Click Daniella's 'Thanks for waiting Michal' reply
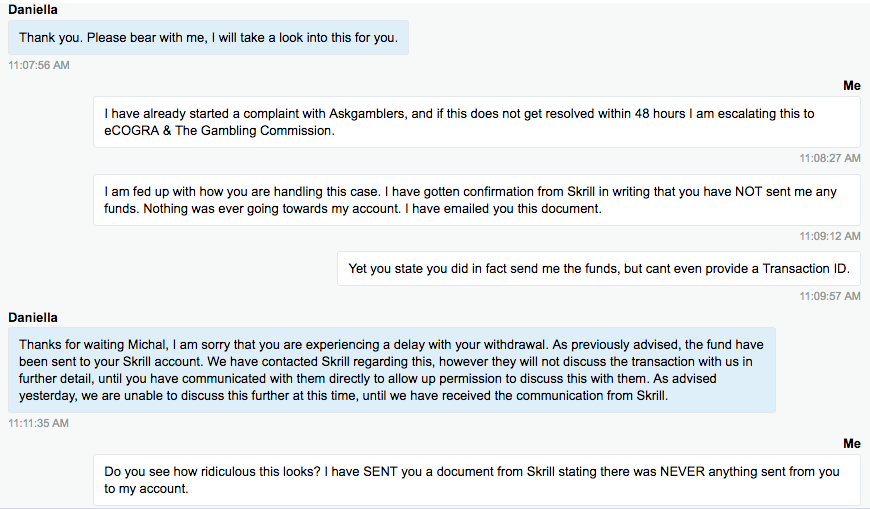 pyautogui.click(x=392, y=370)
